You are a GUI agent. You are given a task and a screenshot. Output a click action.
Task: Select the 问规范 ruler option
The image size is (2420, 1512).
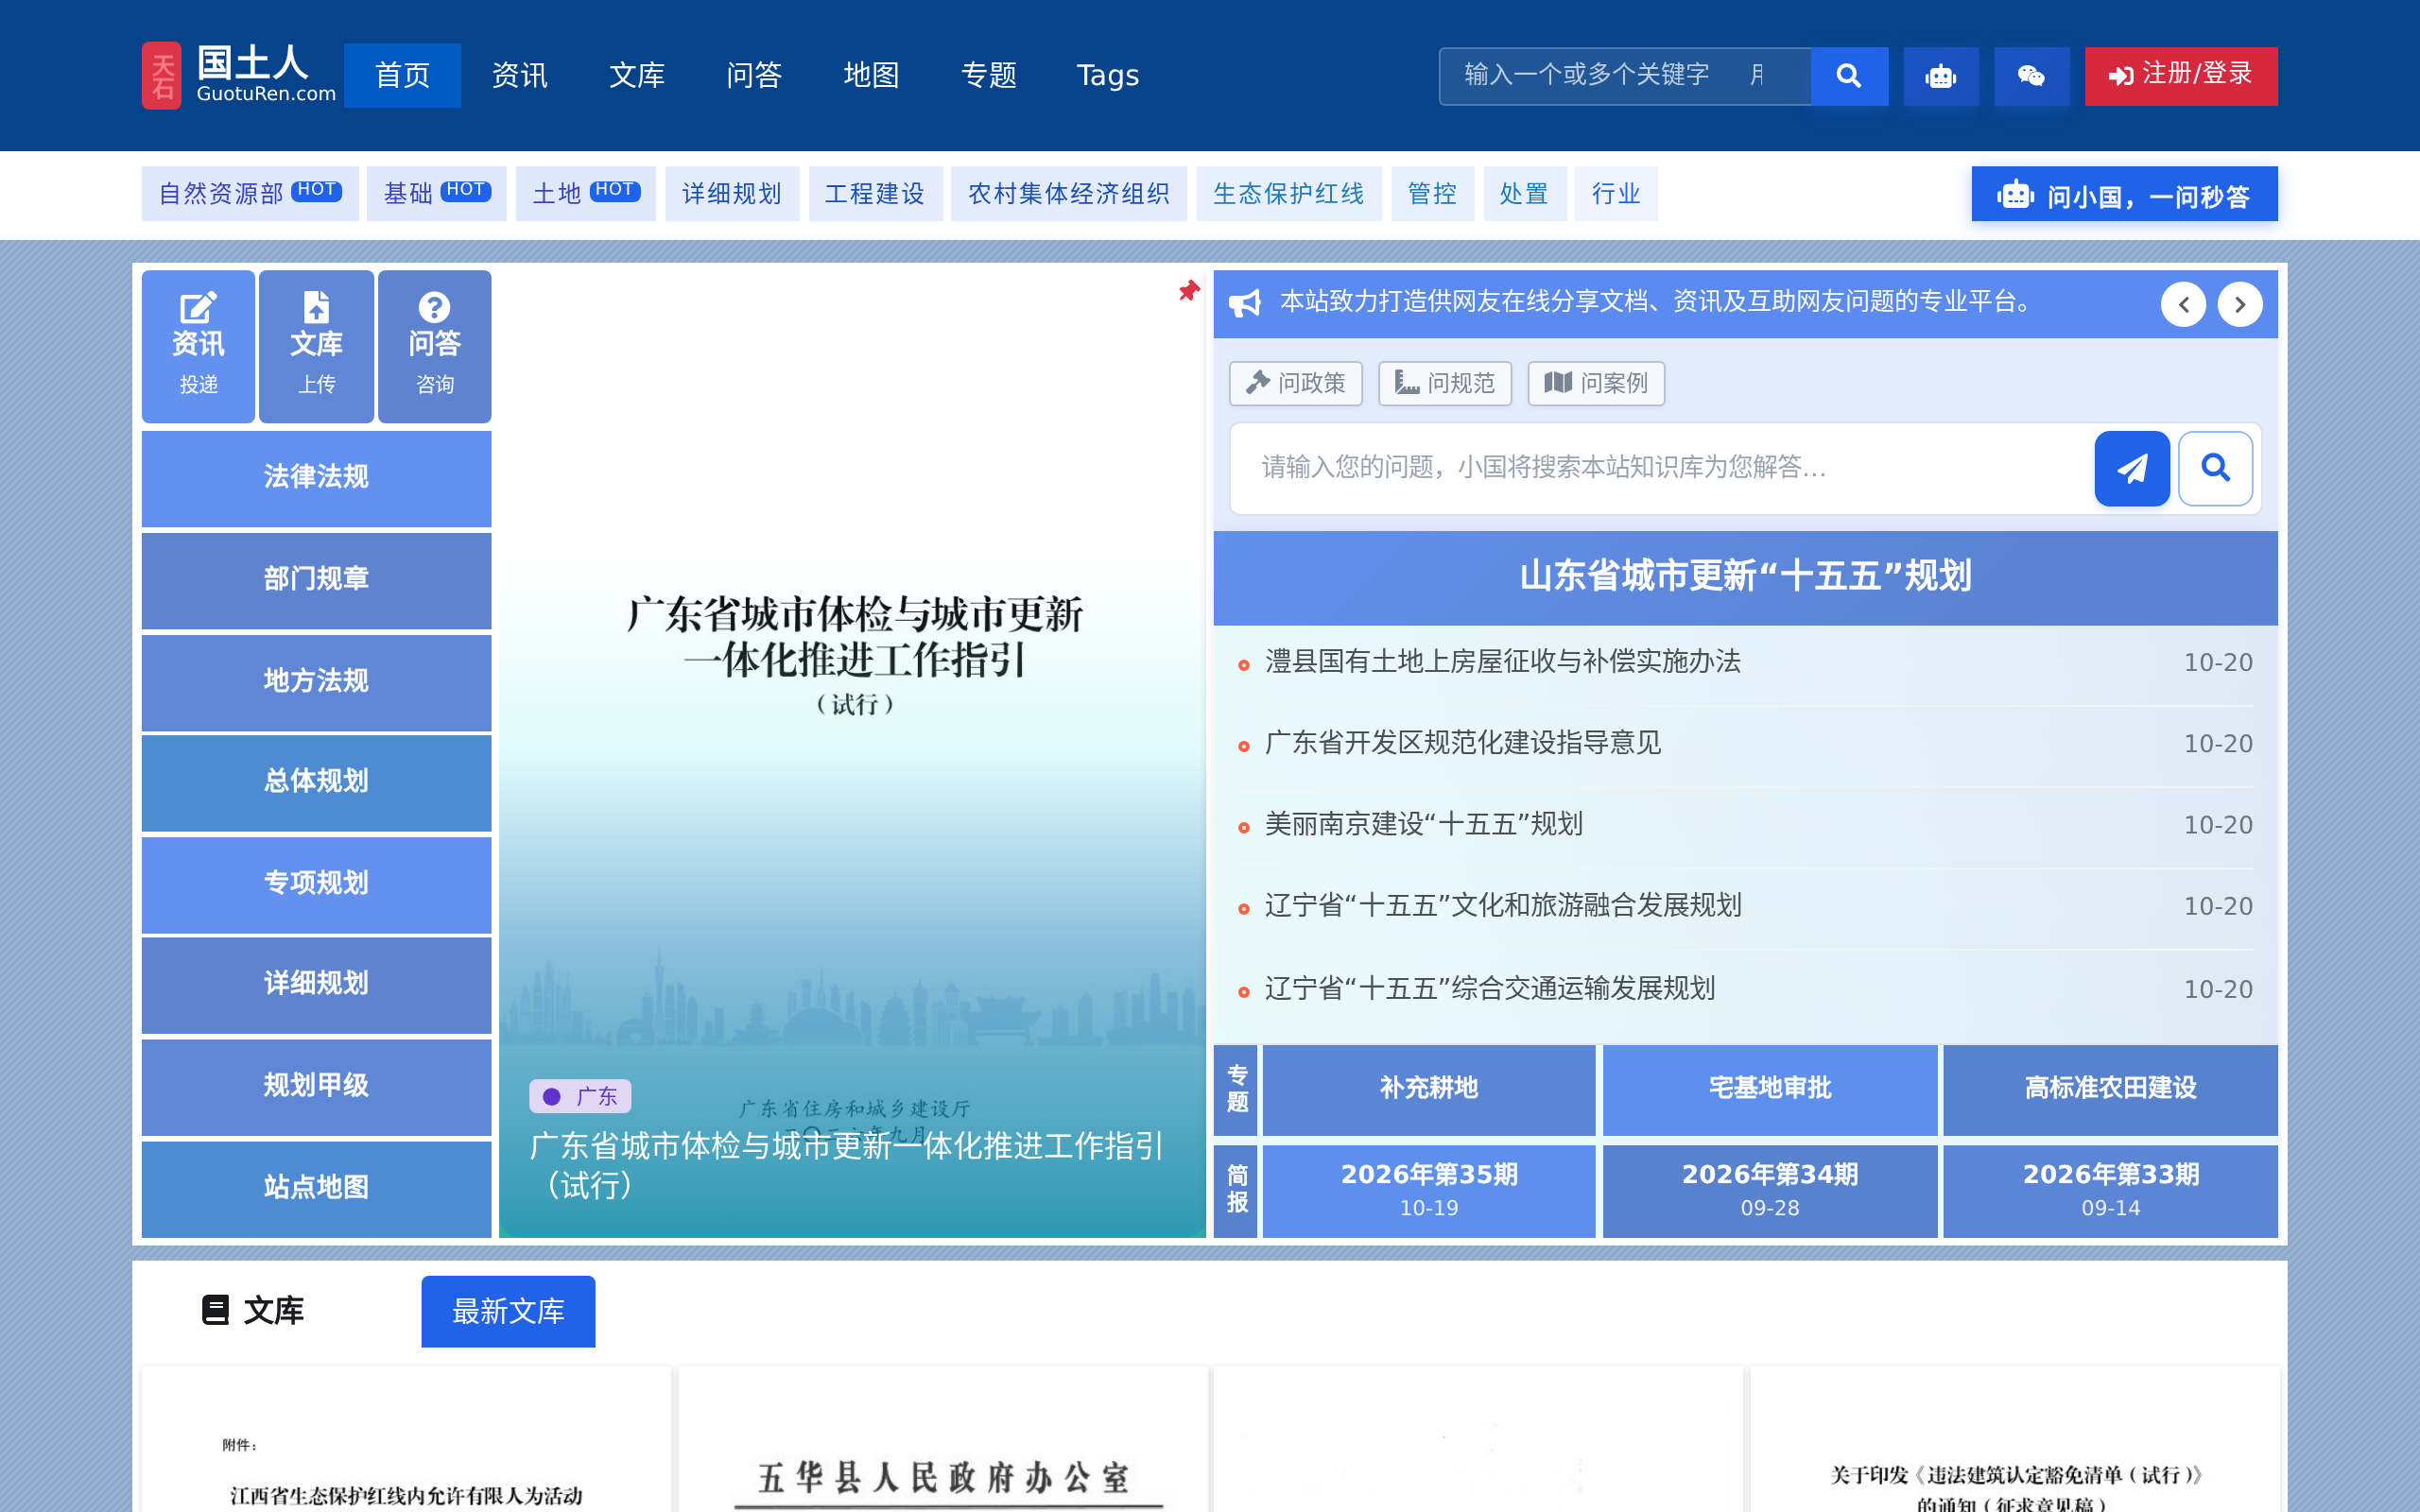tap(1444, 383)
